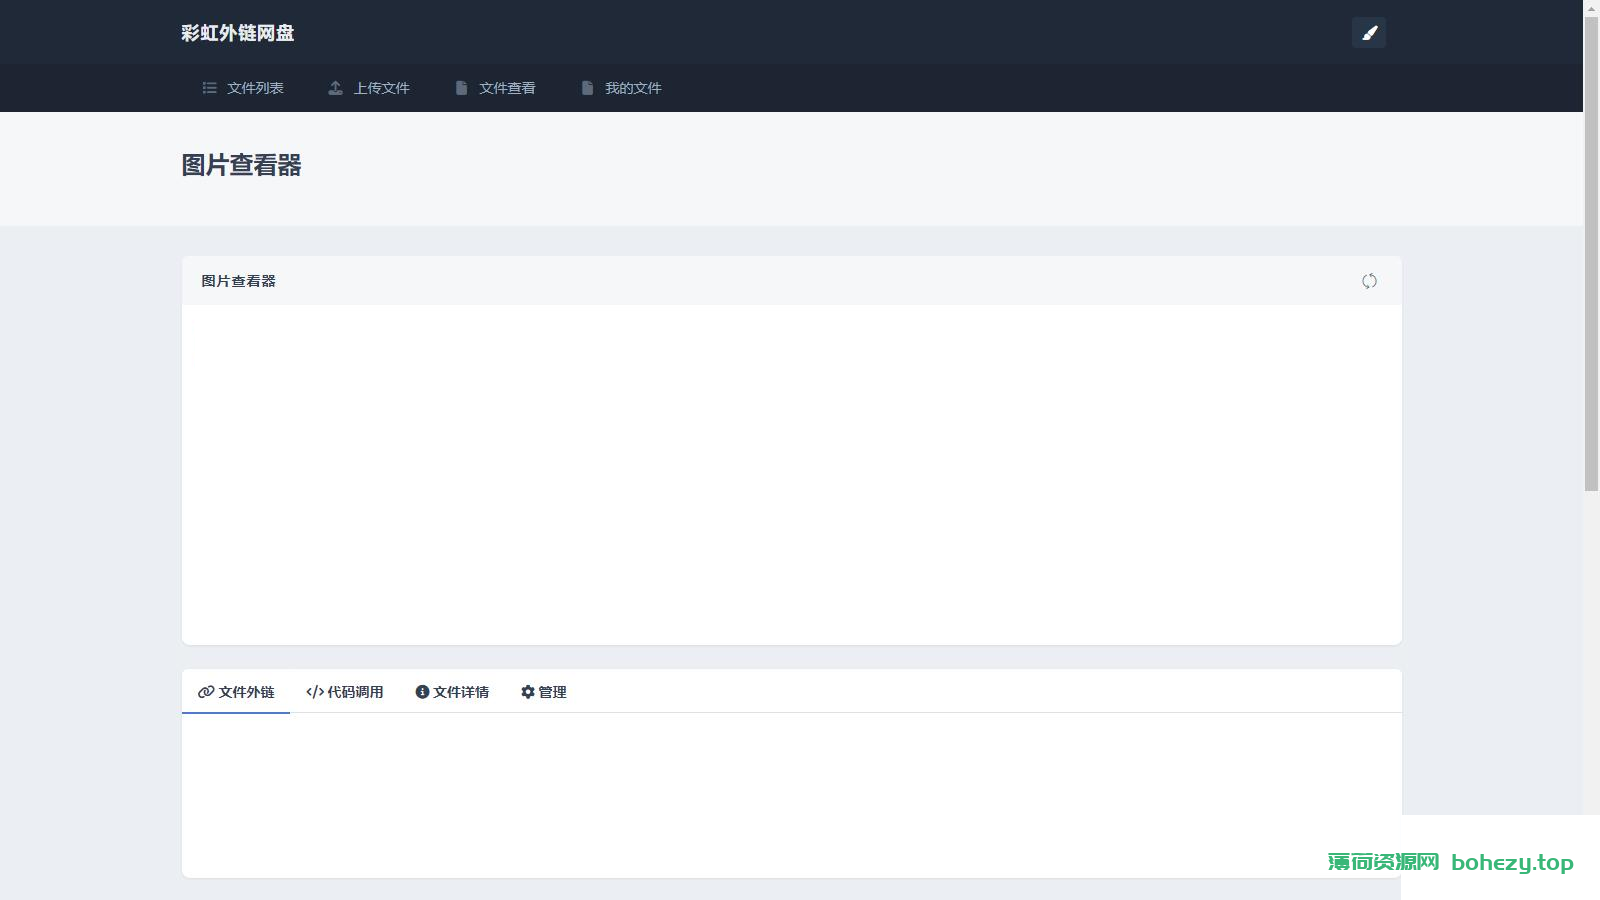Click the refresh icon in 图片查看器 panel
This screenshot has width=1600, height=900.
(1369, 281)
